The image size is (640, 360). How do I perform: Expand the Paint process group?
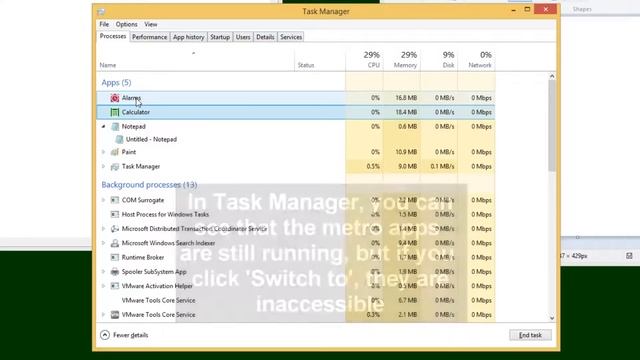pyautogui.click(x=104, y=152)
